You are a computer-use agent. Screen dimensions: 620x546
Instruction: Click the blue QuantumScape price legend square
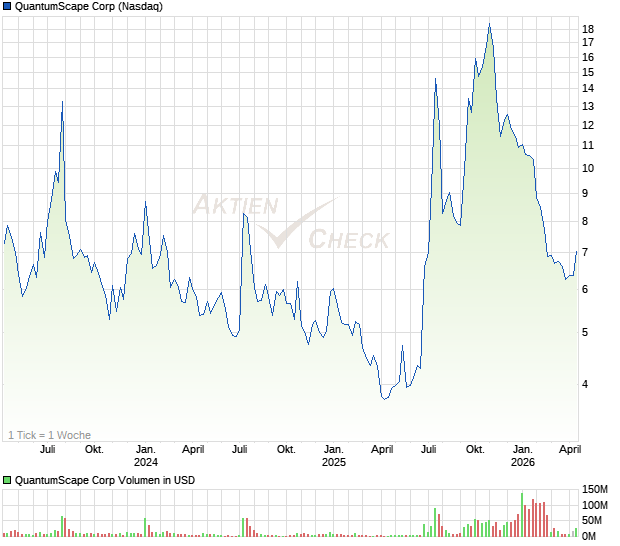[7, 7]
